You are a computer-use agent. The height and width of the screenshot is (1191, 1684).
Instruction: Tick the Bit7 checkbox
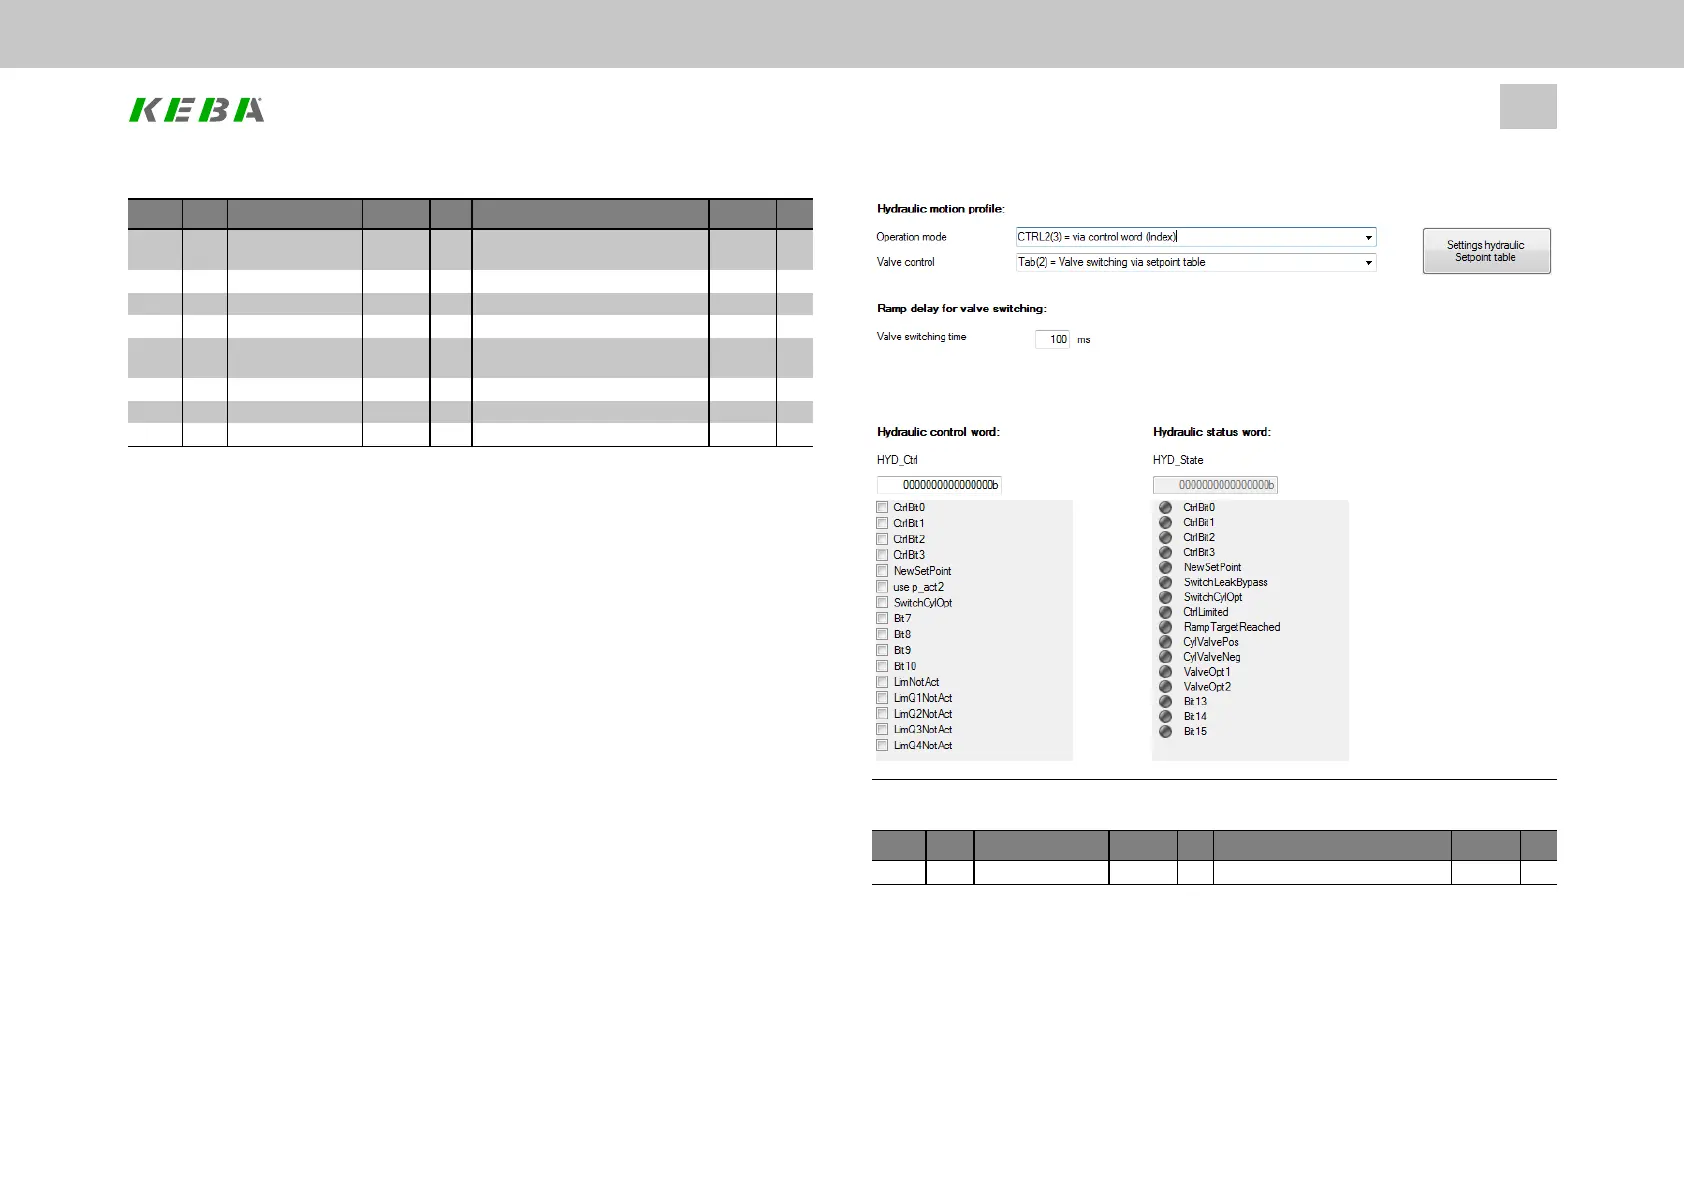click(x=882, y=618)
